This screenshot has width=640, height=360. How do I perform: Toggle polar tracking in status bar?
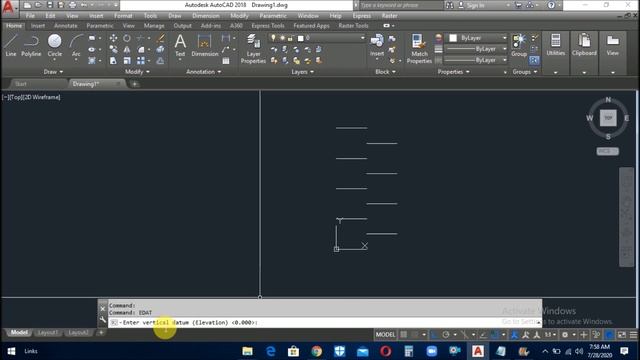(446, 335)
